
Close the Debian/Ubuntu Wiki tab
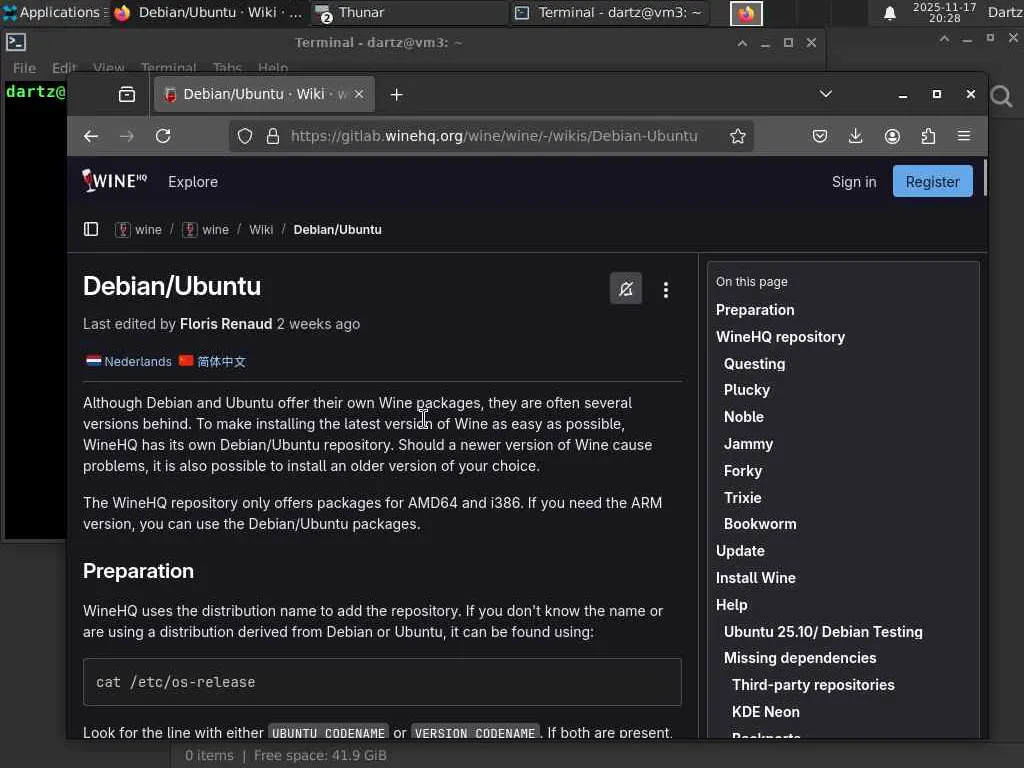(x=359, y=95)
